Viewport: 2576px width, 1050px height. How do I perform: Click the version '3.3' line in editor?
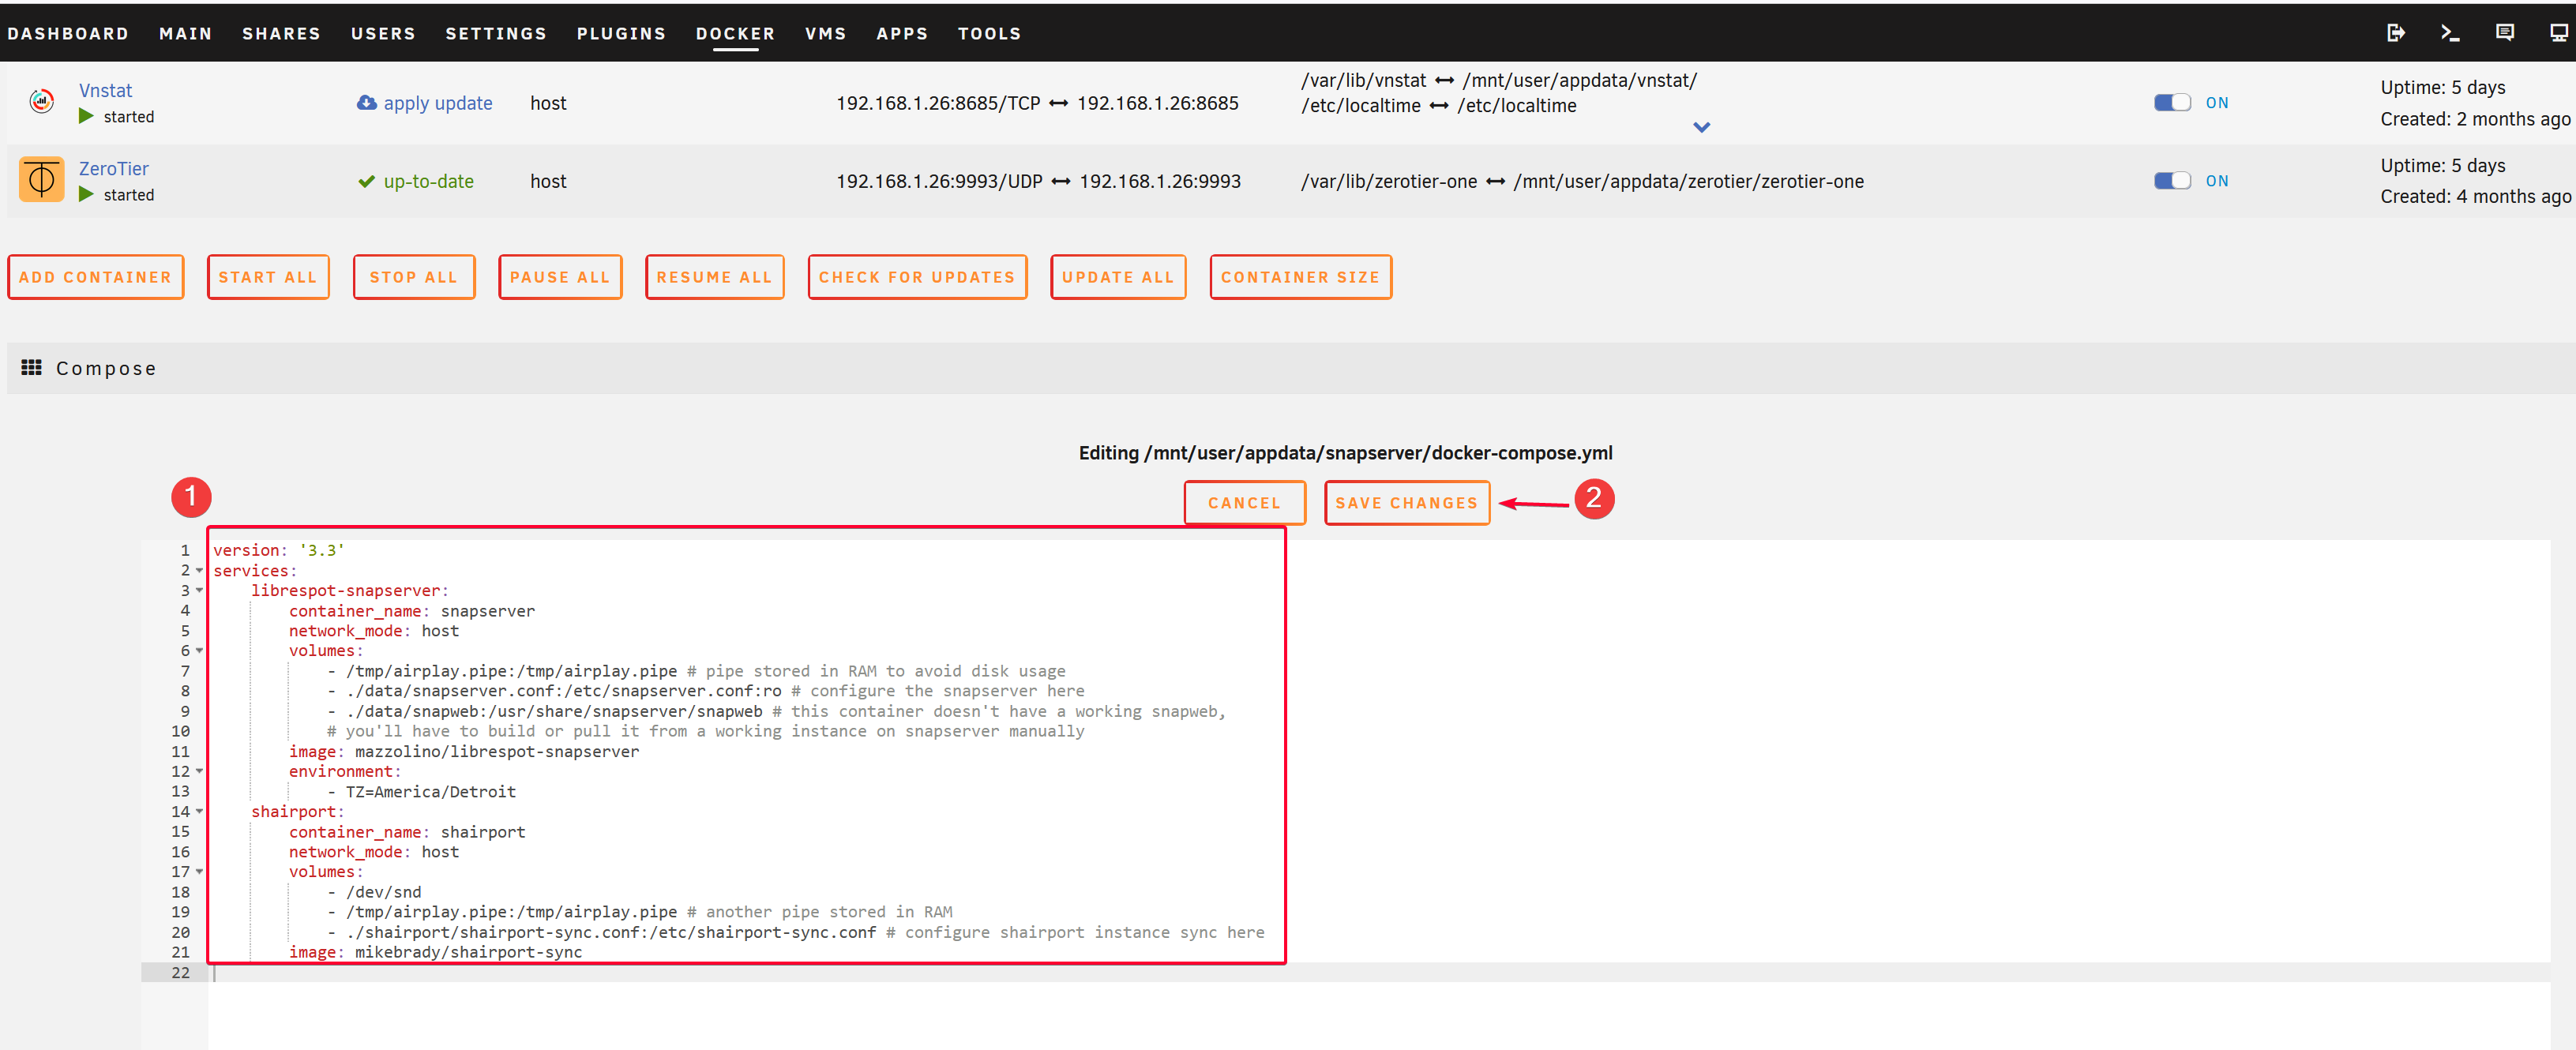coord(278,550)
